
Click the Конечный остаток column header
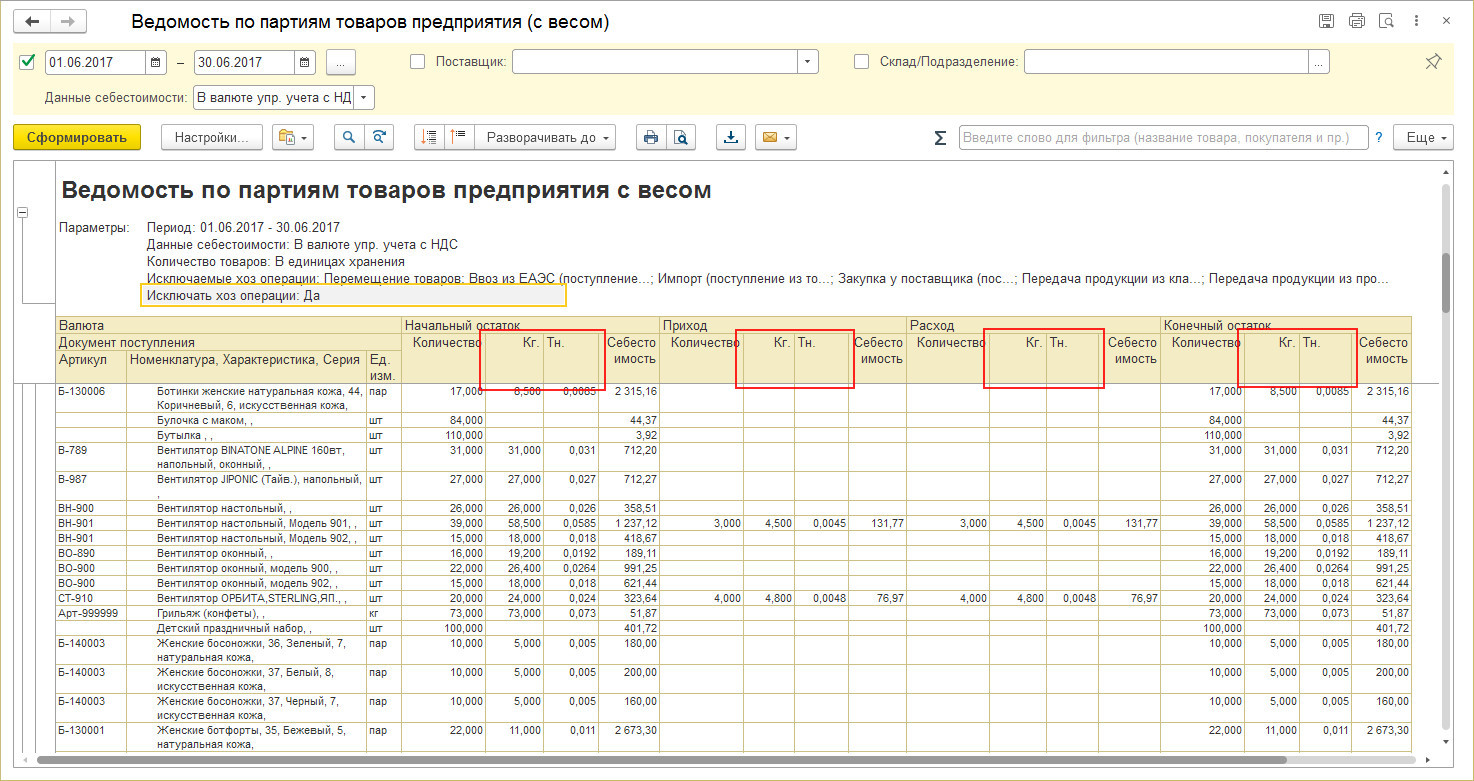click(x=1287, y=325)
